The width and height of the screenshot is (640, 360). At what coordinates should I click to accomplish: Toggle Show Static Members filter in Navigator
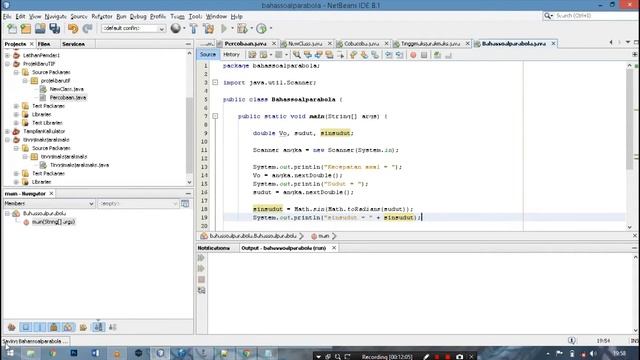[x=40, y=327]
